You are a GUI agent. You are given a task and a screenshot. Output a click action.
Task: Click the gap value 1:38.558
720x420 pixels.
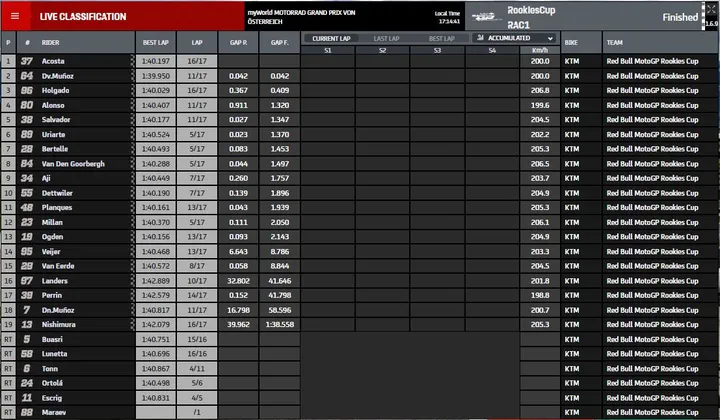coord(280,325)
